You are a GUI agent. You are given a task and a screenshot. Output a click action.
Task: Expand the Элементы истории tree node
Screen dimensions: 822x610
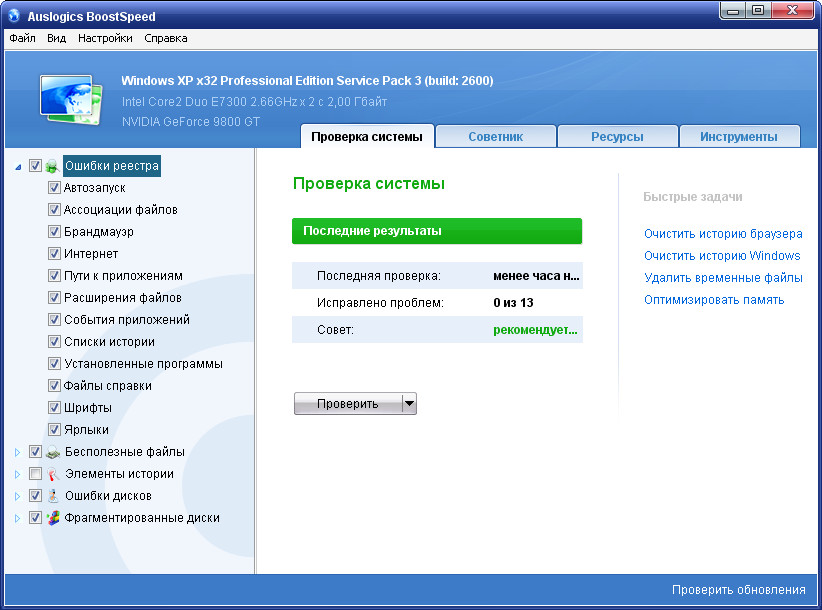pos(17,474)
